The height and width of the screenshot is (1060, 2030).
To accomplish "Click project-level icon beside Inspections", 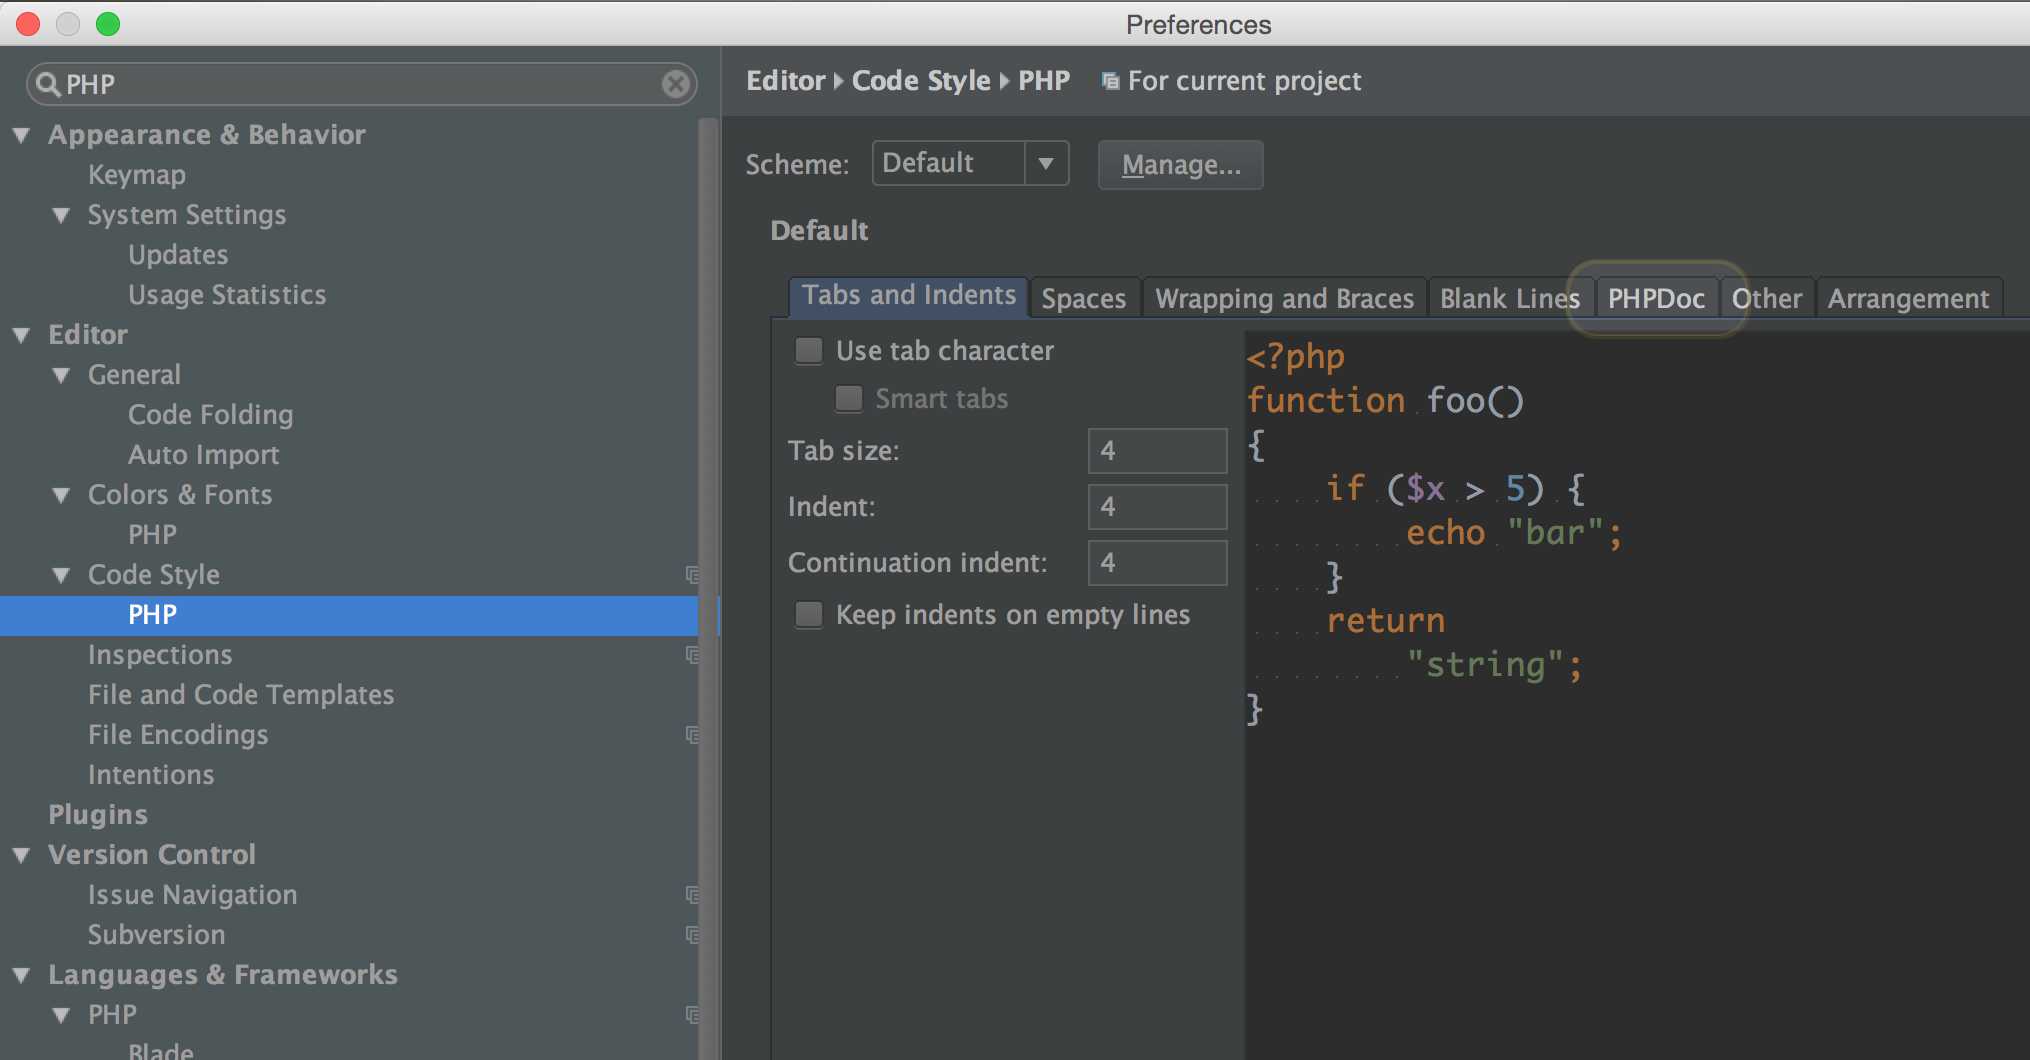I will point(691,654).
